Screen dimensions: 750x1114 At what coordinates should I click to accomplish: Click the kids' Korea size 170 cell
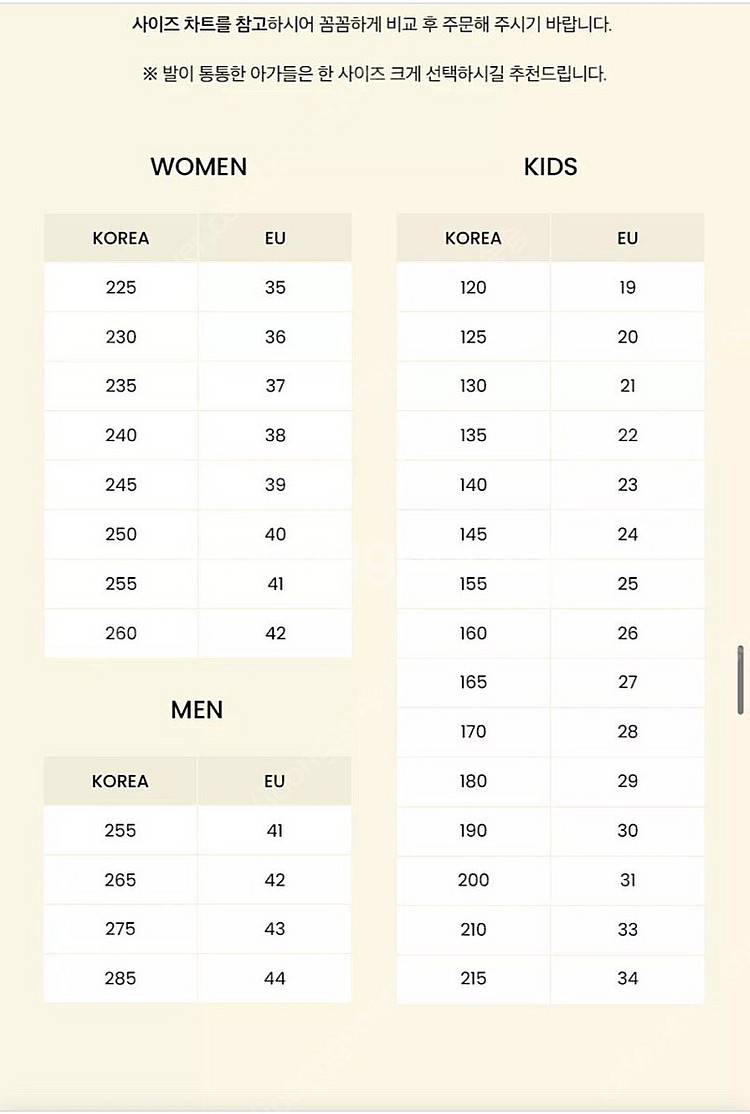pos(473,732)
